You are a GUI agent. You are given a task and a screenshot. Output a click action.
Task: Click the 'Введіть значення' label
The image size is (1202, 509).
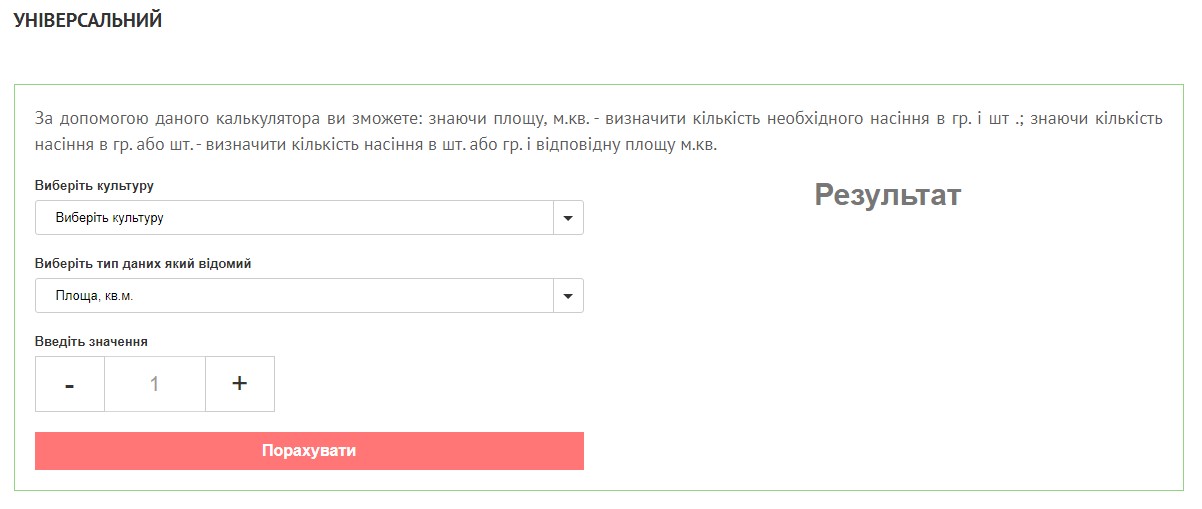[91, 341]
